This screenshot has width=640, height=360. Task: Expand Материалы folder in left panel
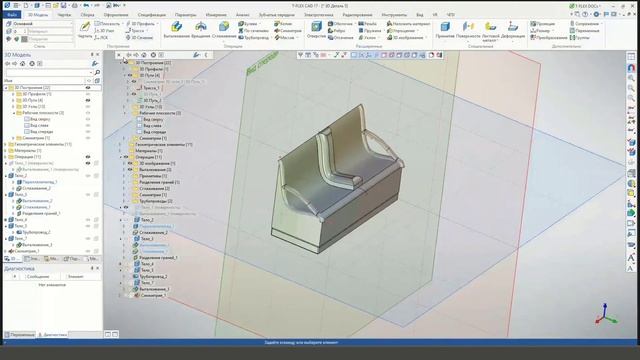pos(6,151)
